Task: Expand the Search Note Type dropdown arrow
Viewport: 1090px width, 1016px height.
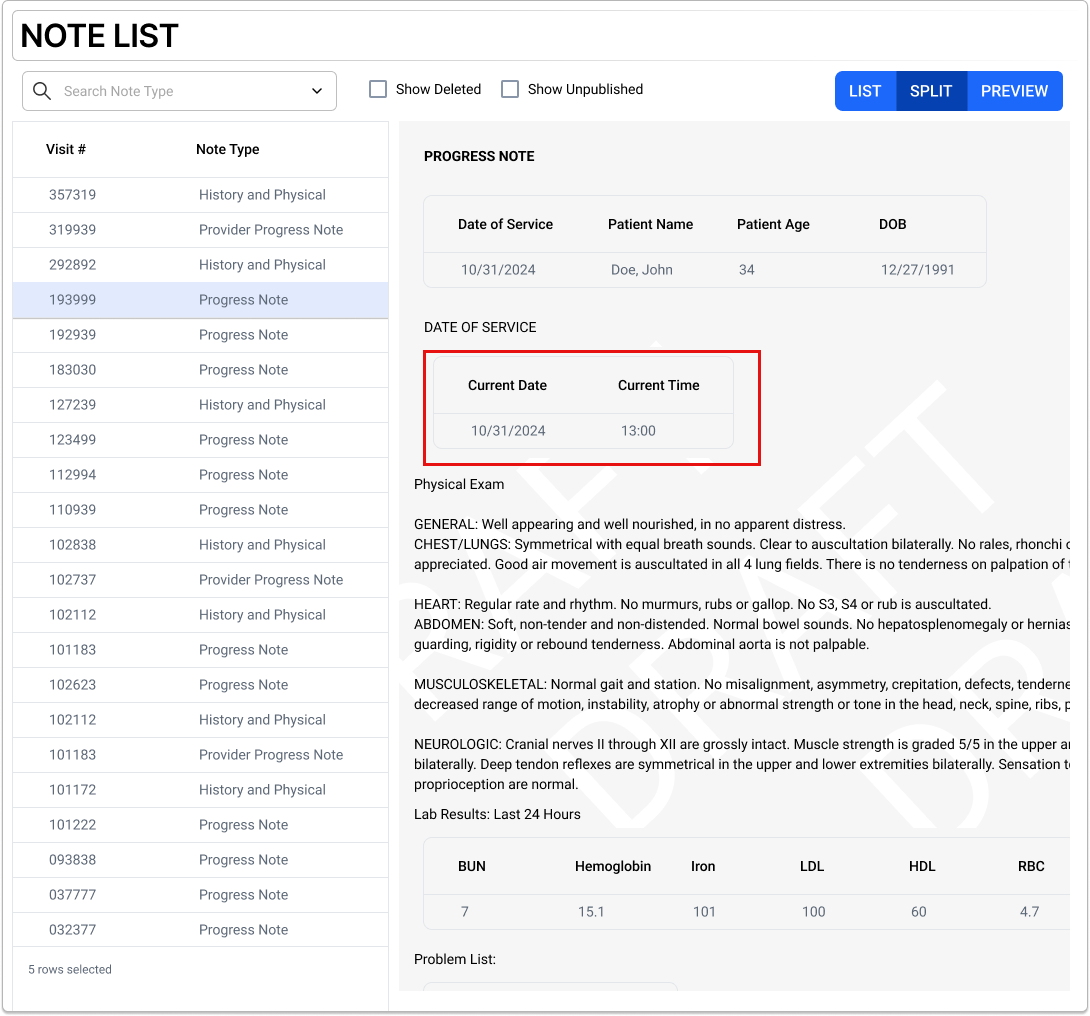Action: click(x=317, y=91)
